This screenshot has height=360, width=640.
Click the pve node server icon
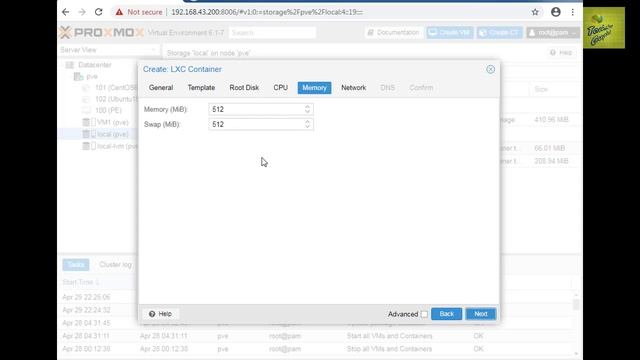78,76
